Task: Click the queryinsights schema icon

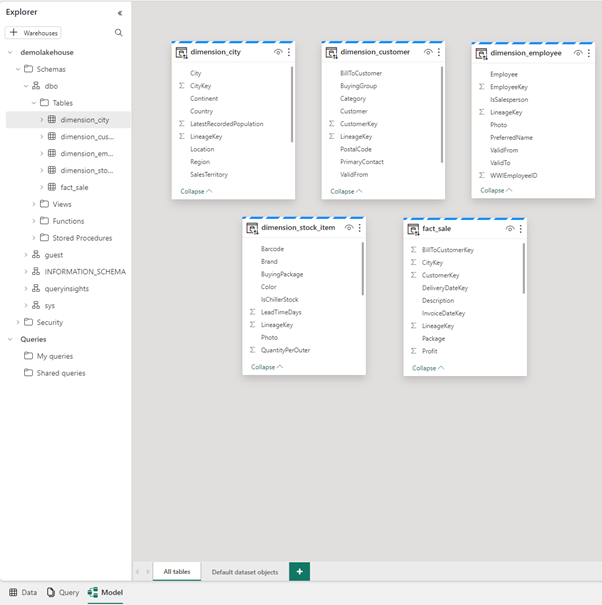Action: (x=36, y=288)
